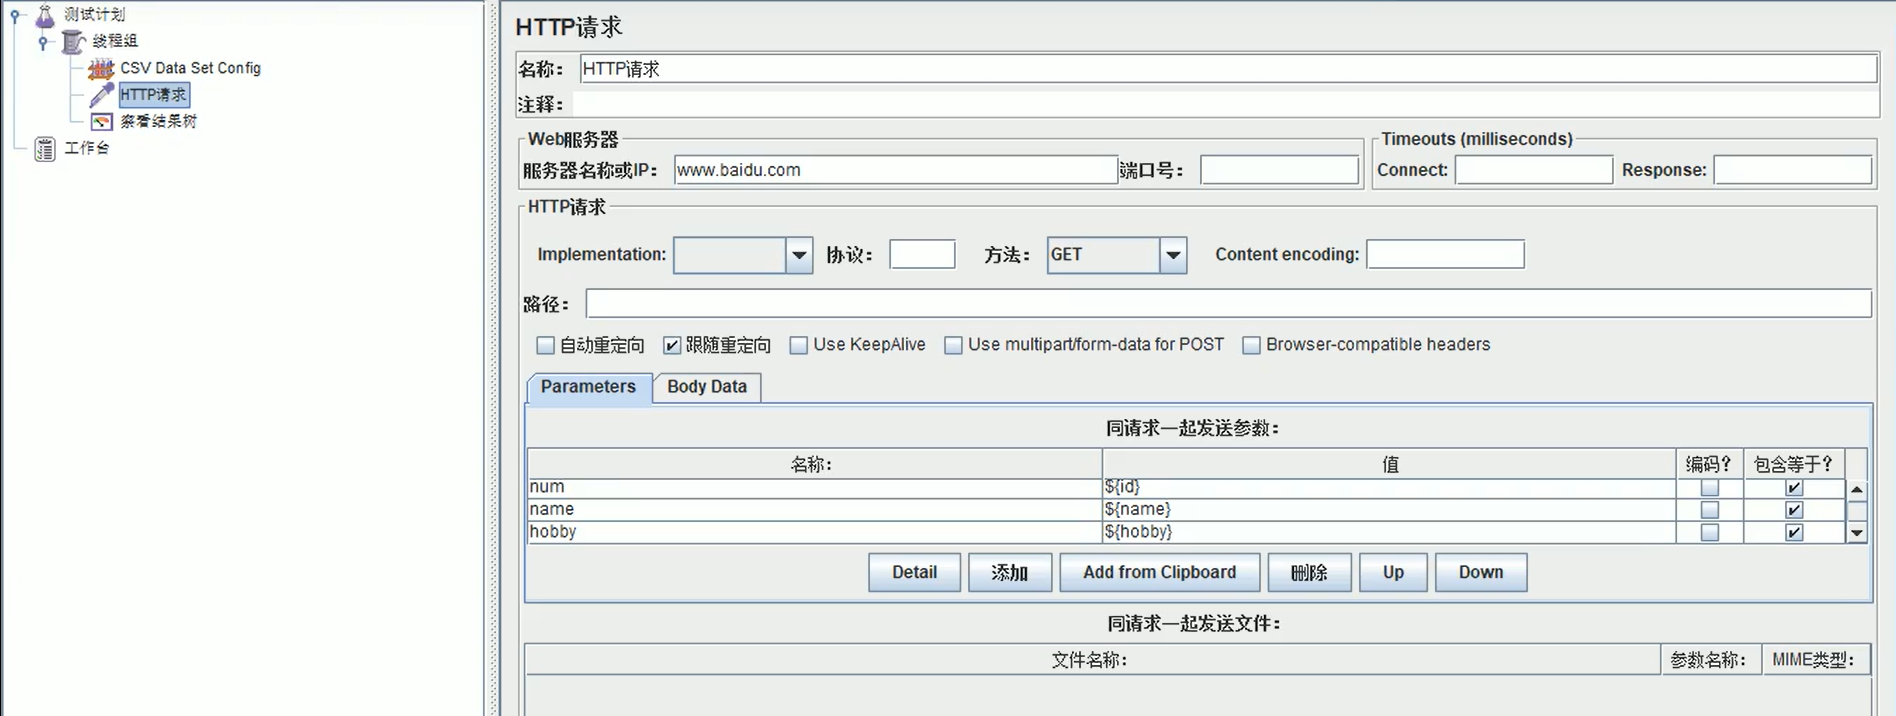Click parameters table scroll down arrow
The height and width of the screenshot is (716, 1896).
point(1857,533)
